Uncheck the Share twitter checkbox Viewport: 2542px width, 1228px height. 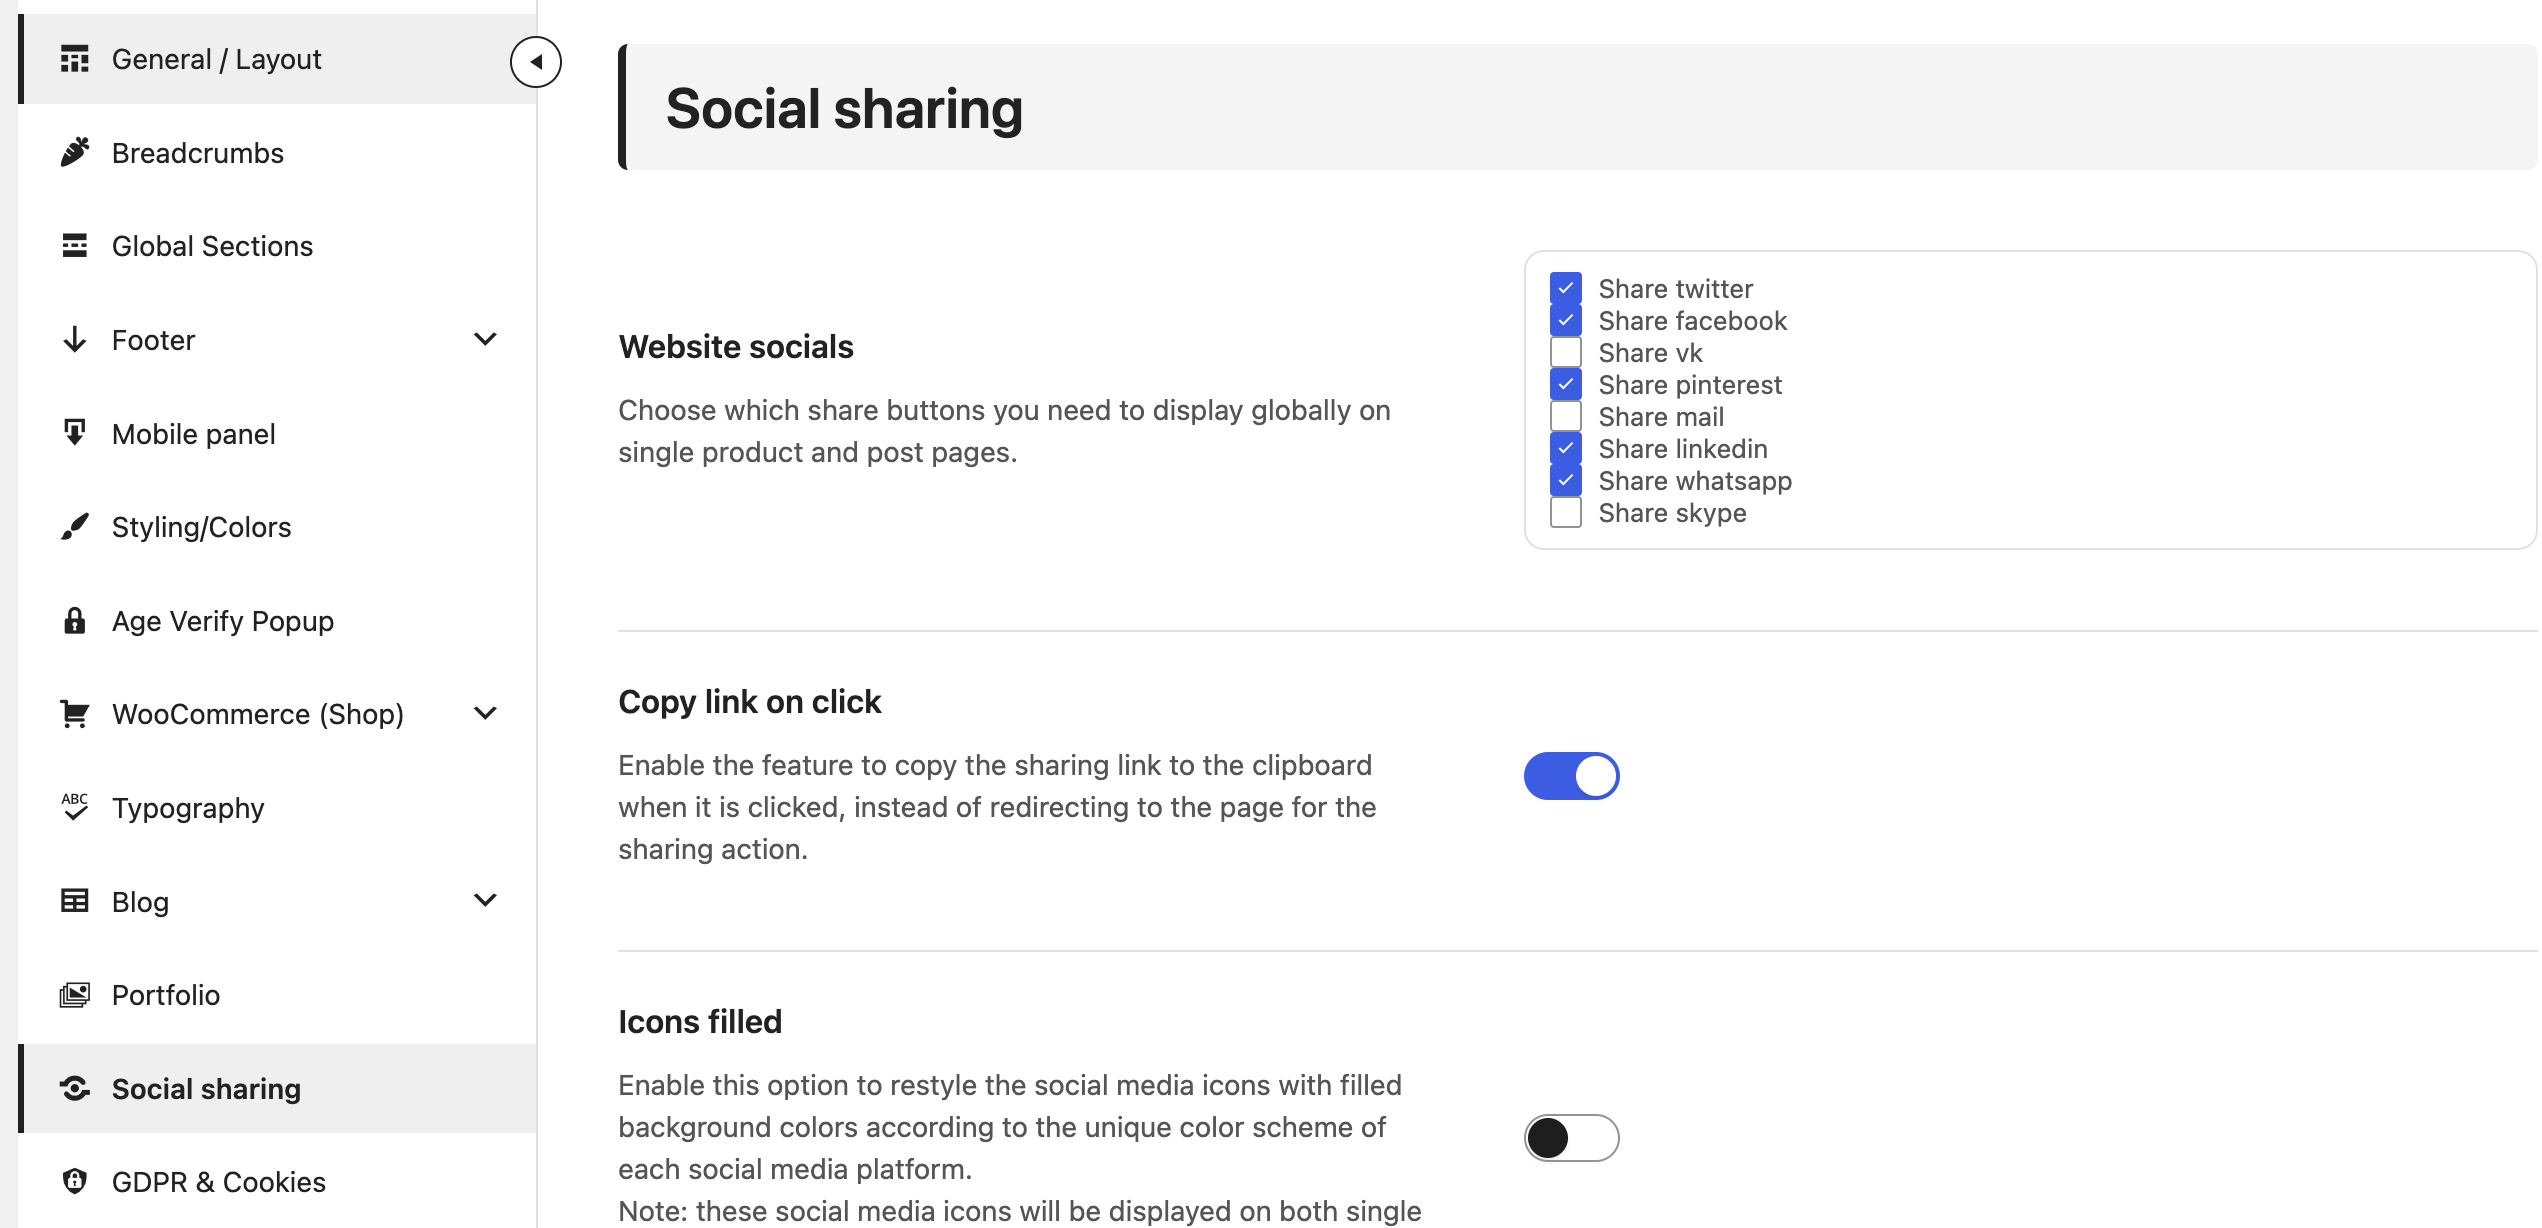pos(1566,288)
